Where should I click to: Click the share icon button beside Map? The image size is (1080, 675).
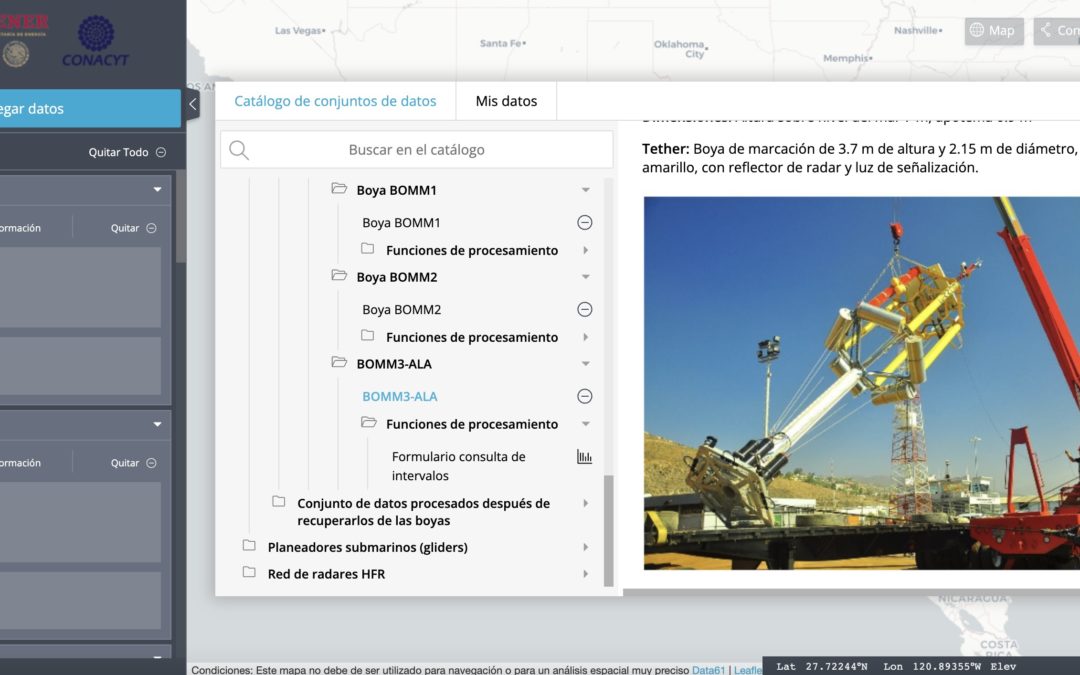point(1057,31)
